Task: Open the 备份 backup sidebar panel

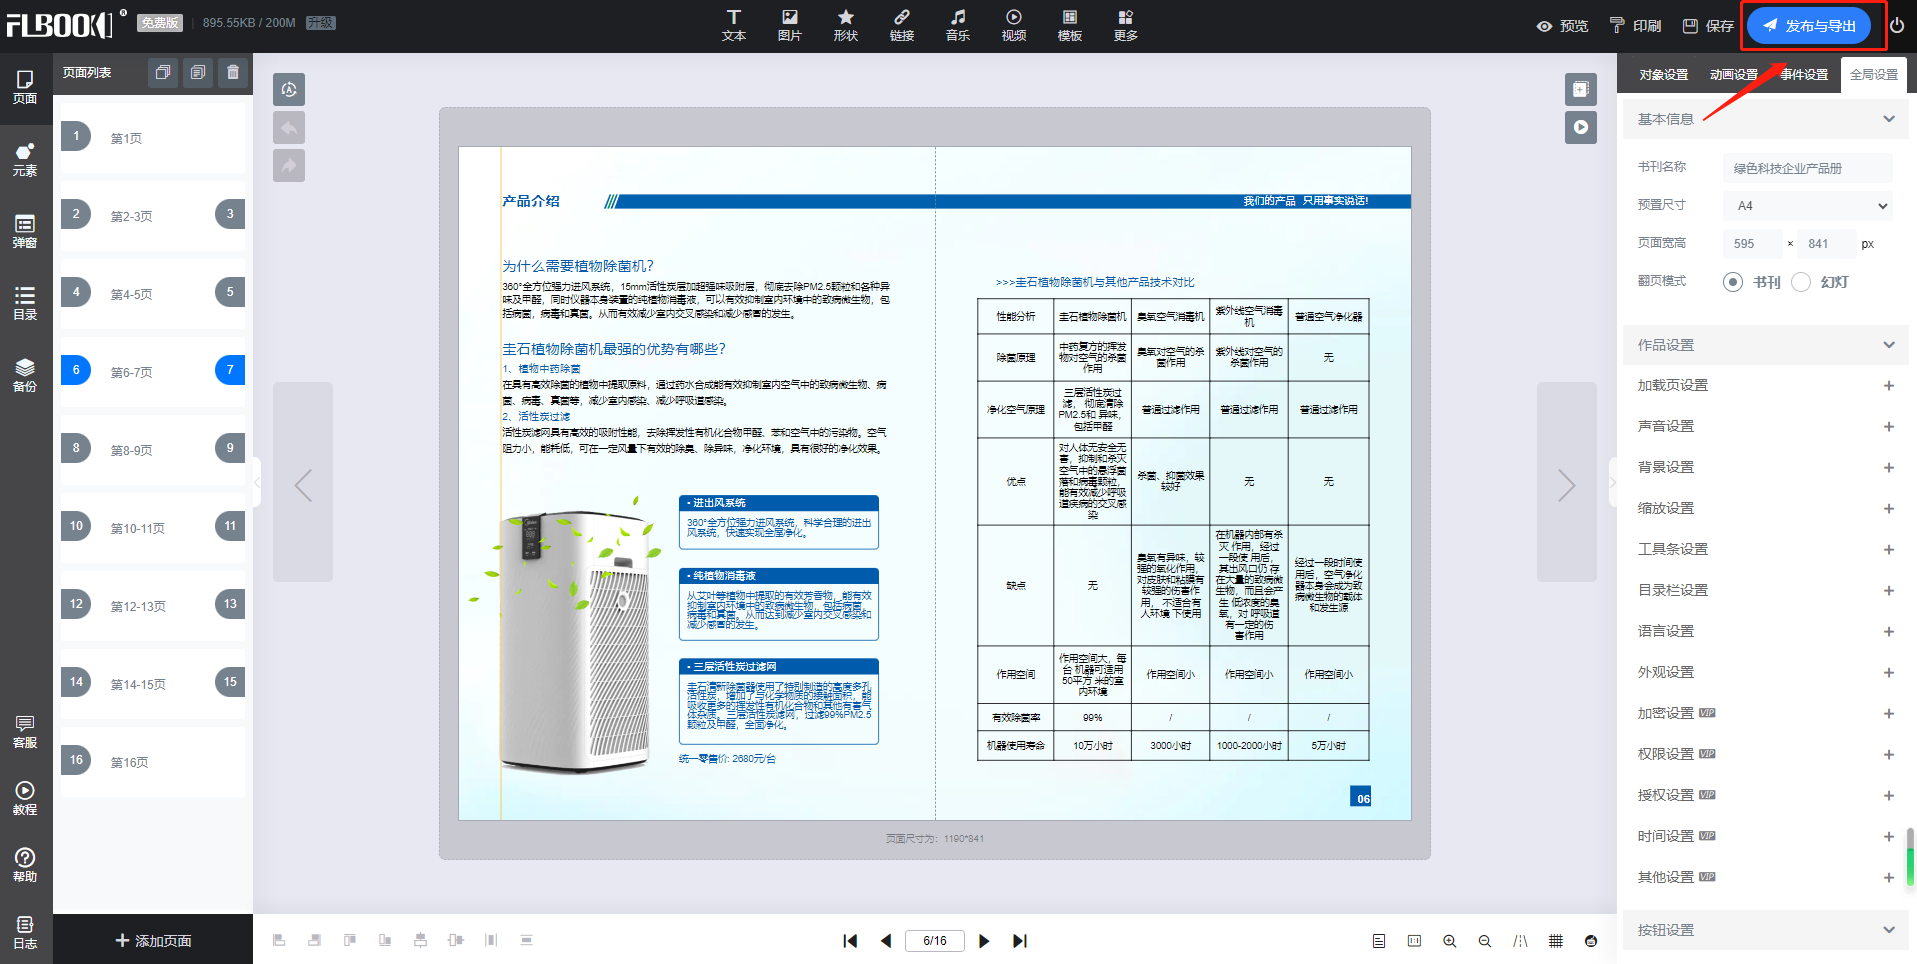Action: (x=25, y=375)
